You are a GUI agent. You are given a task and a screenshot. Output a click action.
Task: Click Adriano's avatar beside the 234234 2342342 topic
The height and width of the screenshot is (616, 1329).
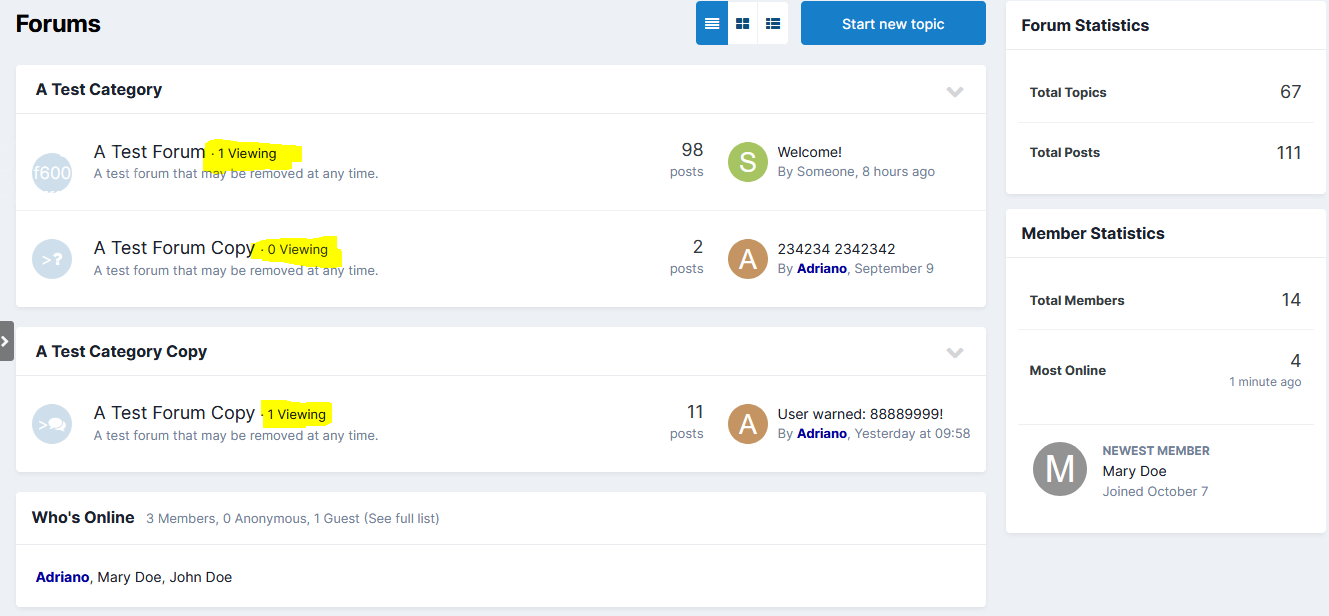747,259
